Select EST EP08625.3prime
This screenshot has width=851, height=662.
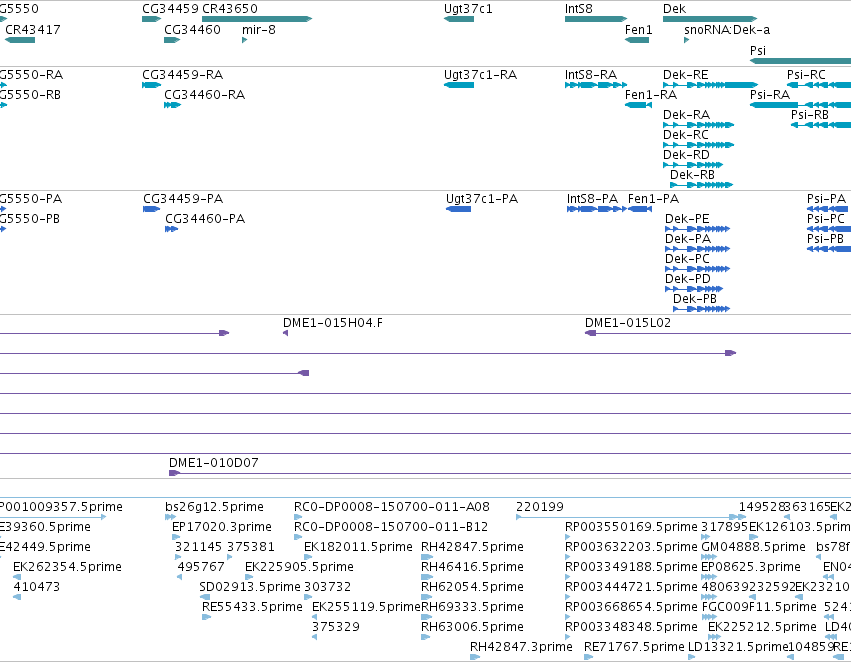[709, 577]
